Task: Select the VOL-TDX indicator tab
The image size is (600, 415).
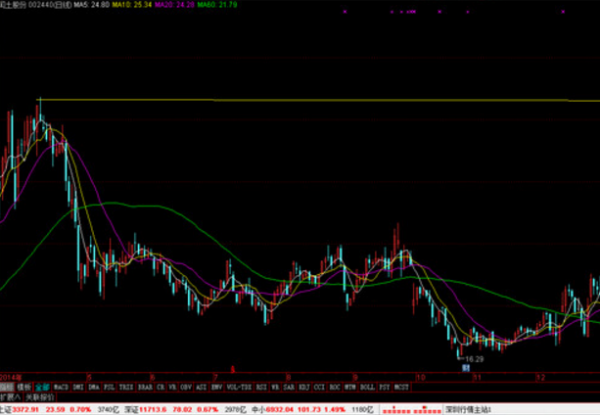Action: tap(239, 387)
